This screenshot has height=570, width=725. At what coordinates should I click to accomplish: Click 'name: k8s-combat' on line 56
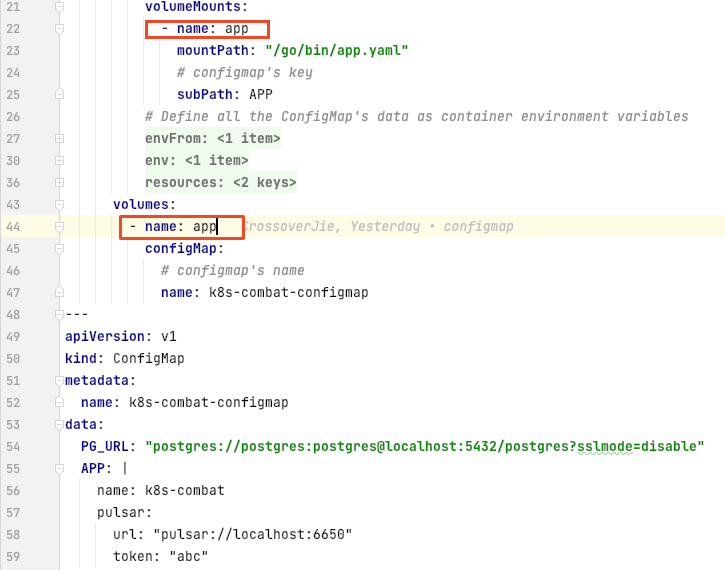pyautogui.click(x=160, y=490)
